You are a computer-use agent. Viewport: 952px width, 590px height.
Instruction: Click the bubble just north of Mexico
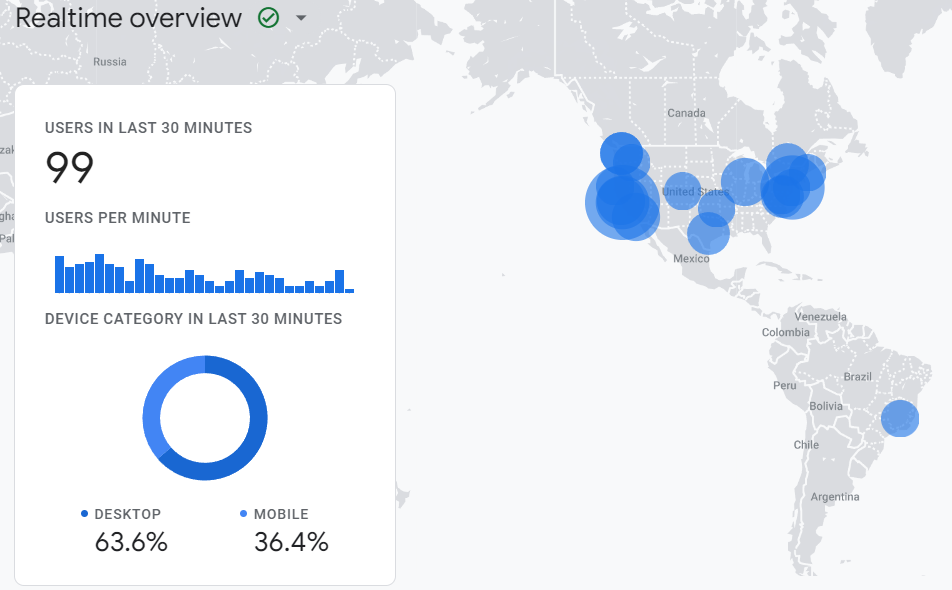708,234
